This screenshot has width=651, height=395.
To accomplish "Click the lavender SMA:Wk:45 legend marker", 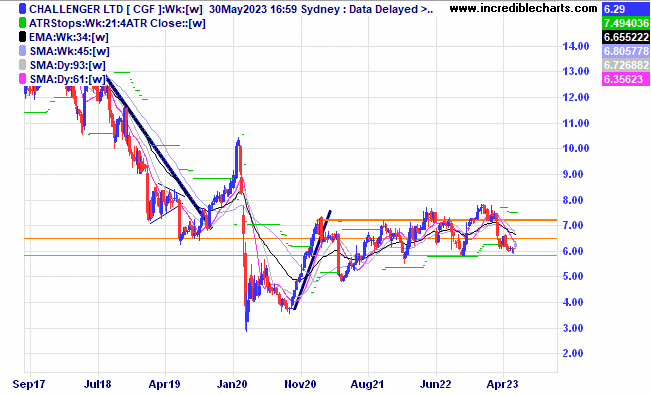I will (22, 51).
